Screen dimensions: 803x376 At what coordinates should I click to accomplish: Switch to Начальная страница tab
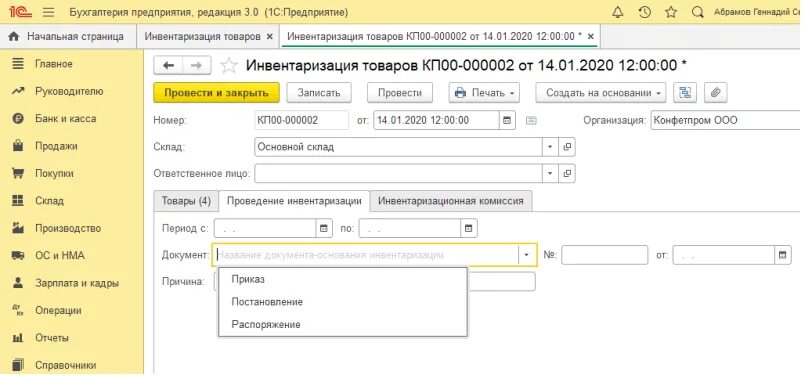68,37
